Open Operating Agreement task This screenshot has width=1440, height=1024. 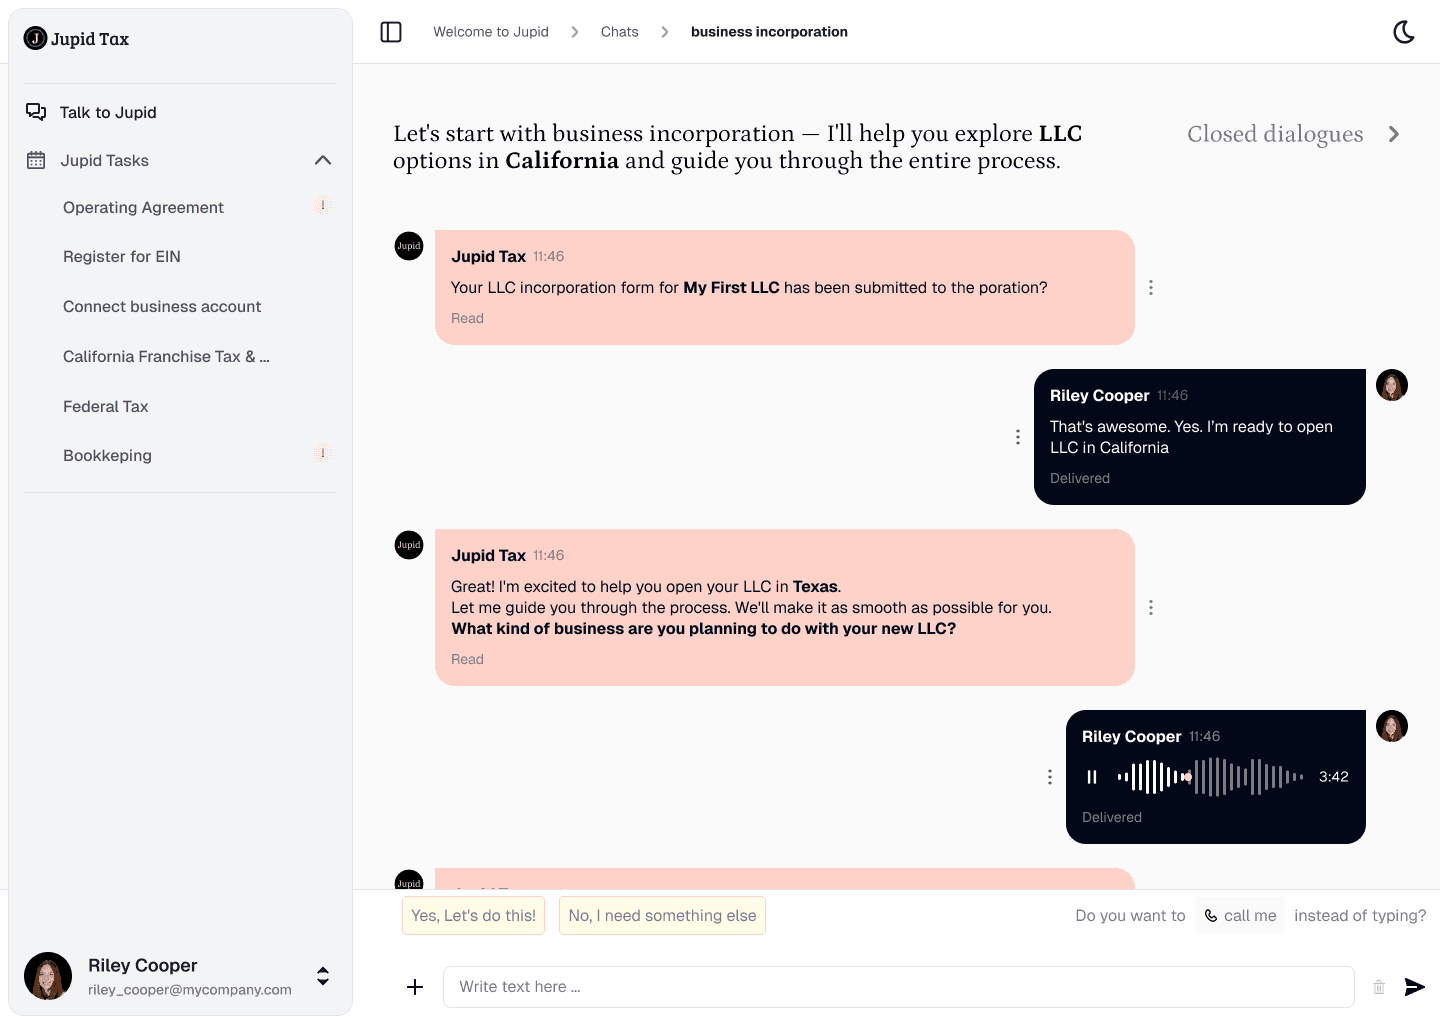tap(143, 207)
